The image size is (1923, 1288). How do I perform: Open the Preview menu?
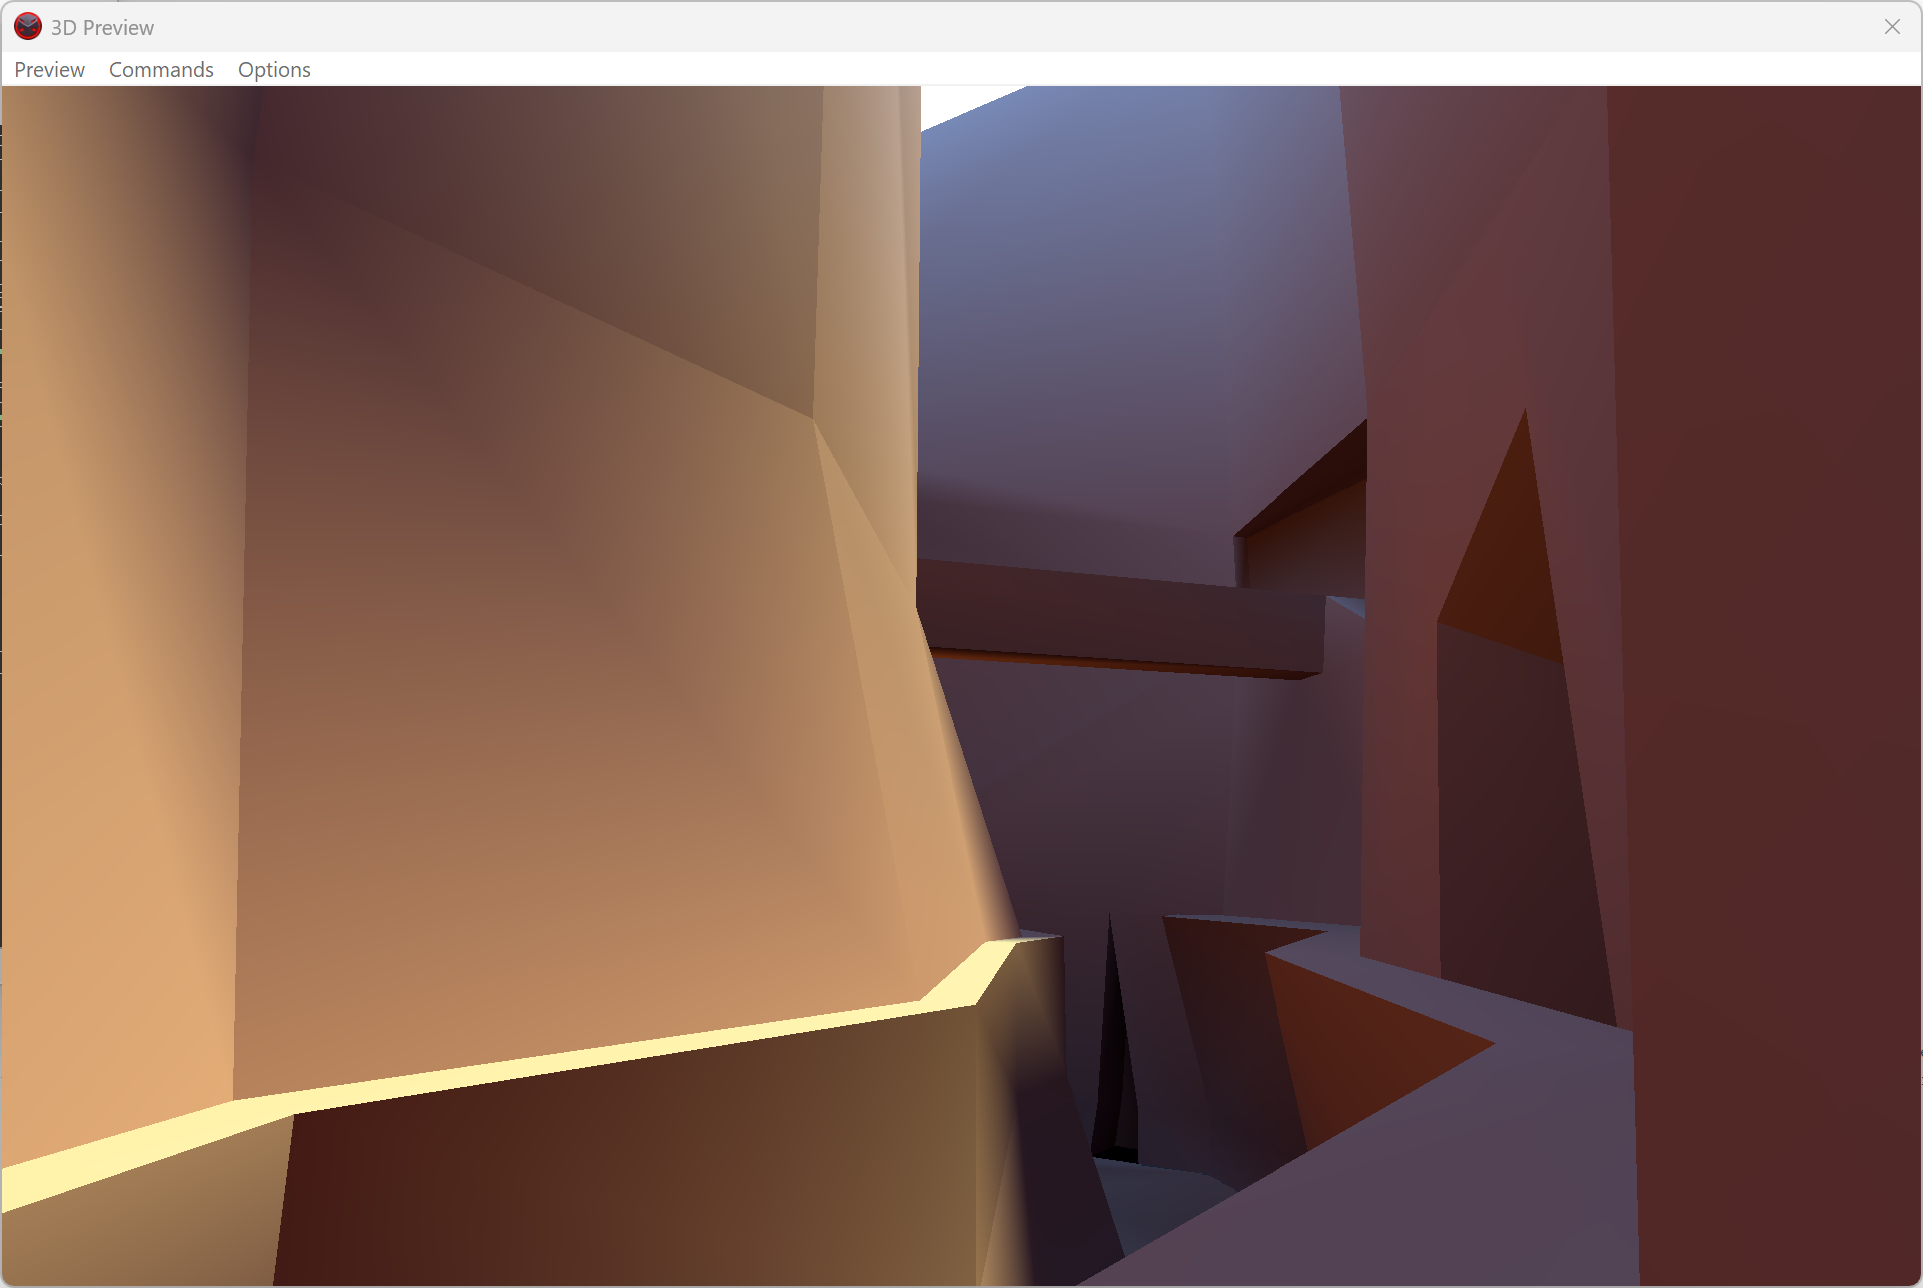[x=49, y=70]
